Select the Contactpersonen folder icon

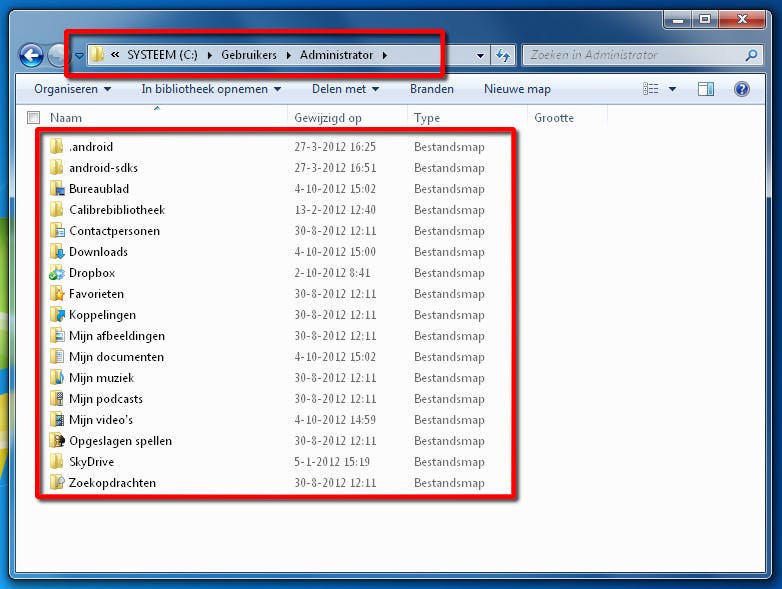coord(57,230)
